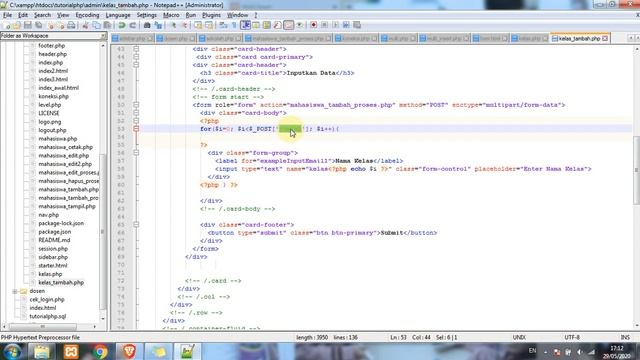Save the current file with toolbar icon
Image resolution: width=640 pixels, height=360 pixels.
tap(28, 25)
